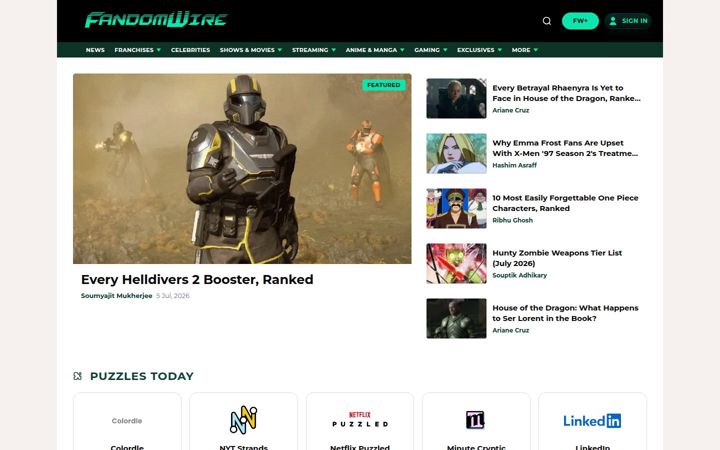Image resolution: width=720 pixels, height=450 pixels.
Task: Expand the Gaming dropdown arrow
Action: click(445, 50)
